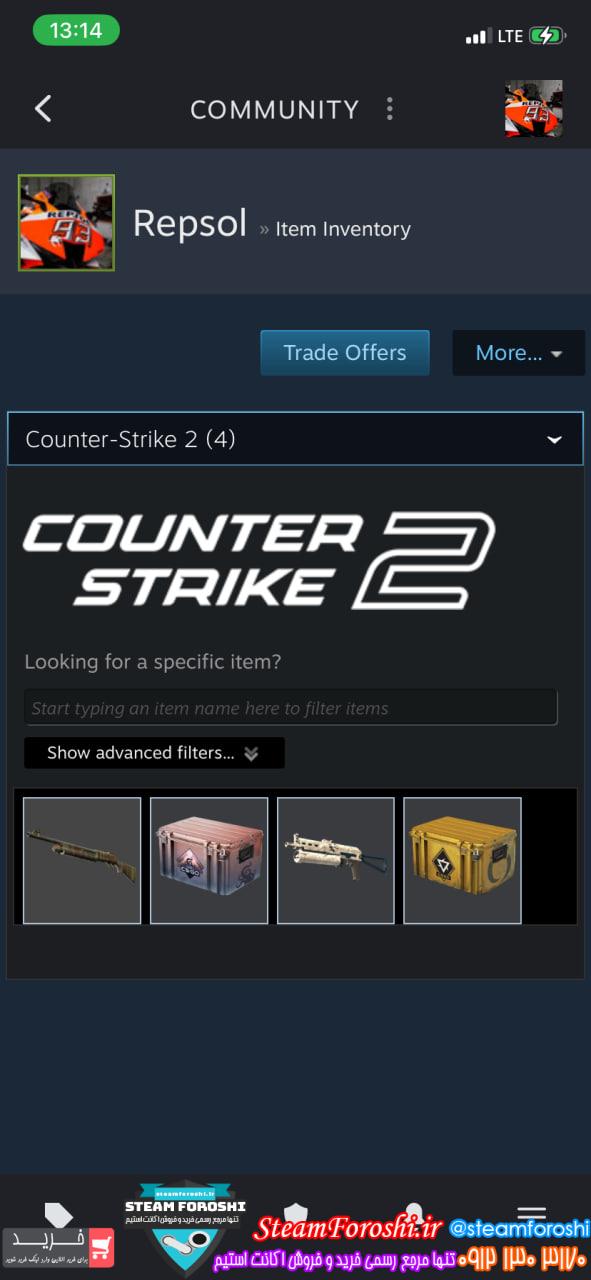
Task: Tap the store tag icon in bottom bar
Action: (59, 1215)
